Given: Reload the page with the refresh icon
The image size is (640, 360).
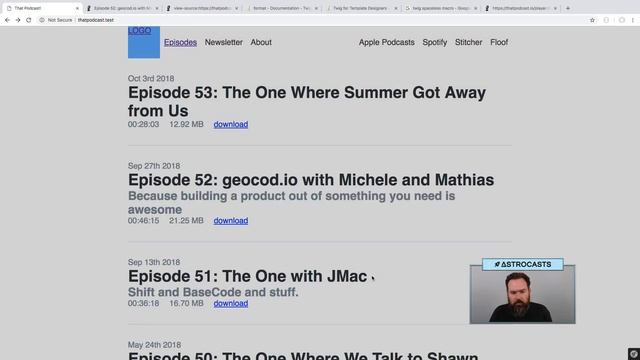Looking at the screenshot, I should tap(29, 20).
